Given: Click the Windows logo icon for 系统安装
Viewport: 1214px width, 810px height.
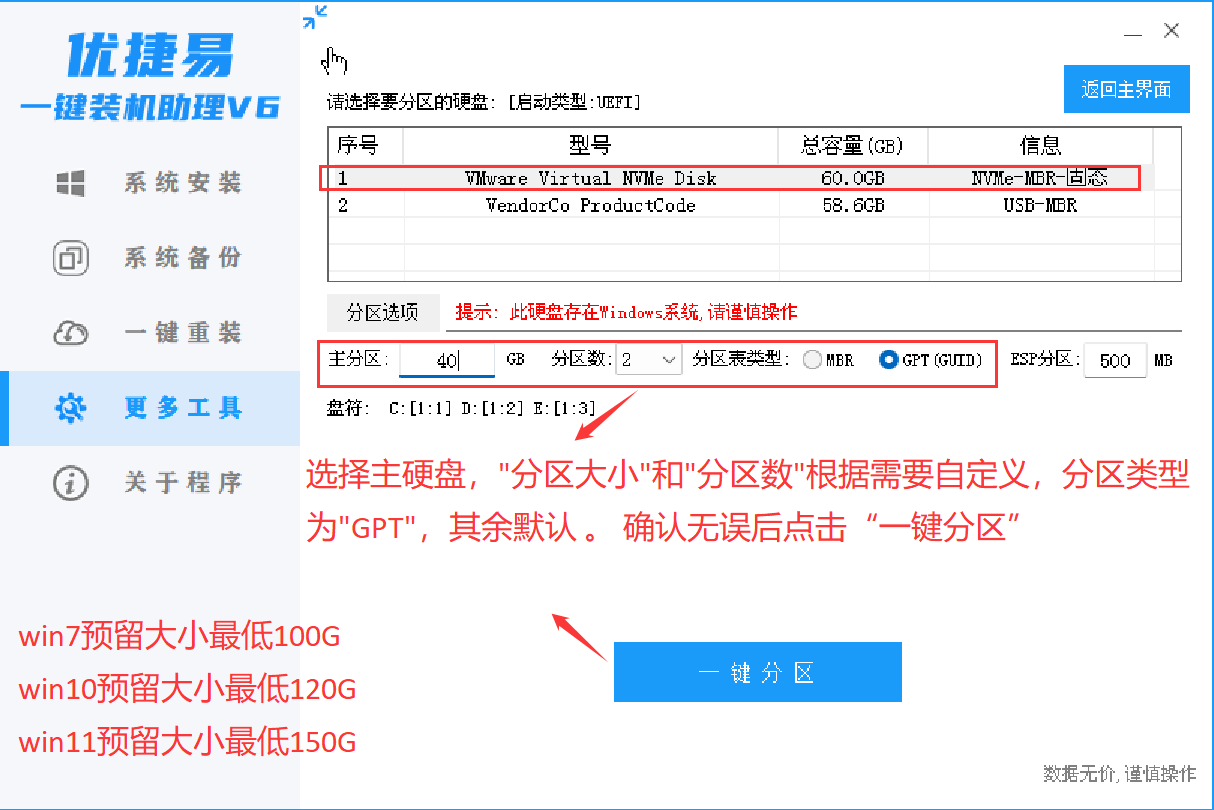Looking at the screenshot, I should point(70,184).
